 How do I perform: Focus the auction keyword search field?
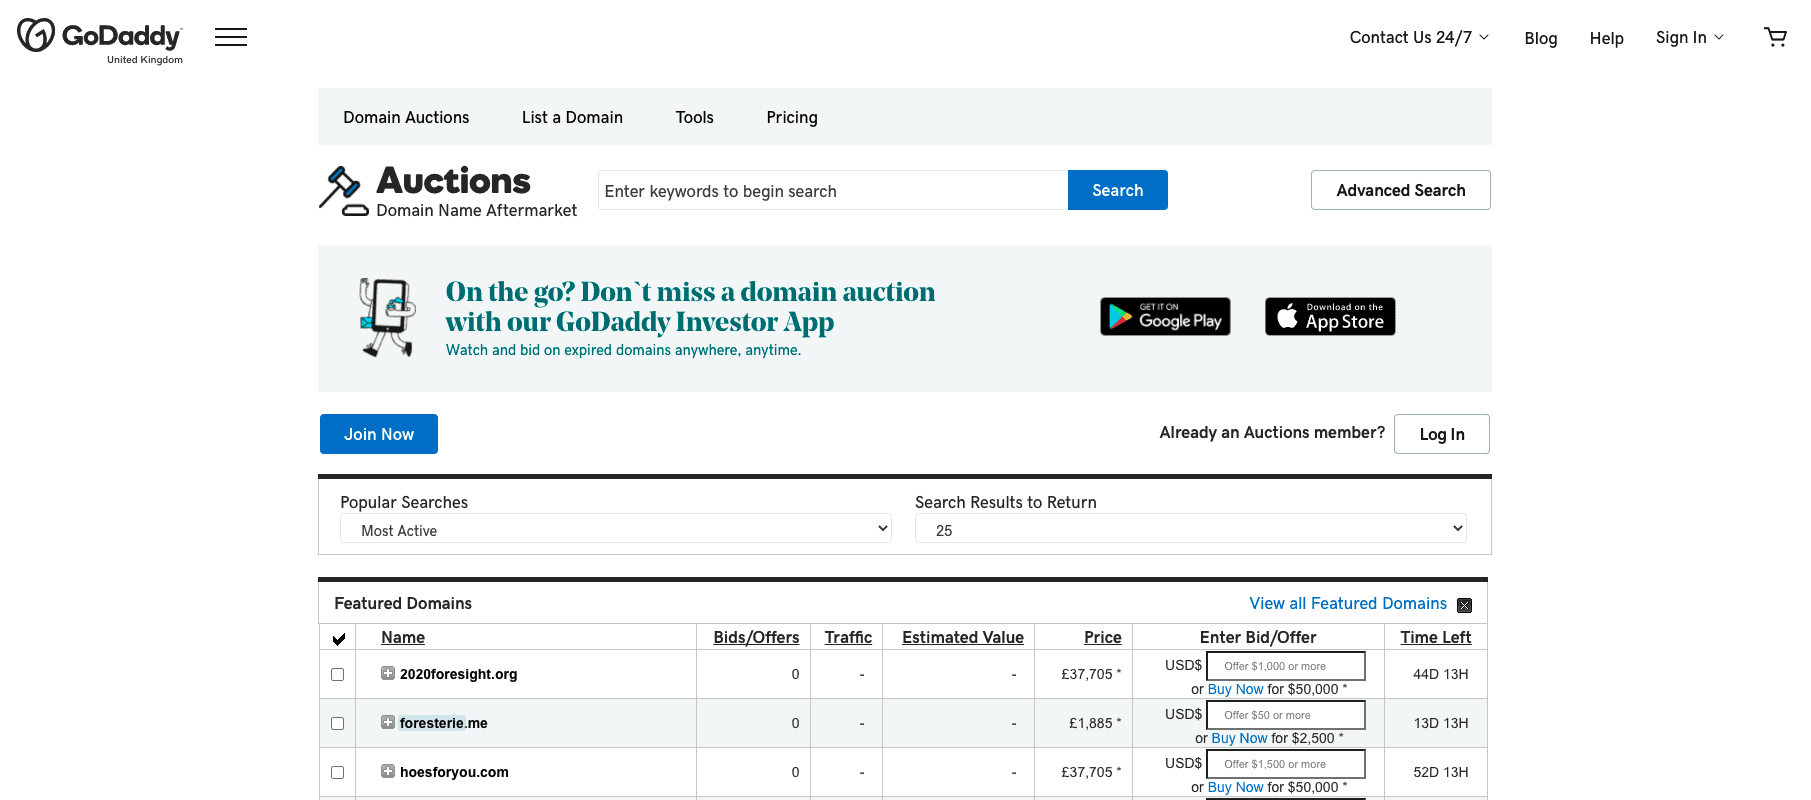pos(833,190)
